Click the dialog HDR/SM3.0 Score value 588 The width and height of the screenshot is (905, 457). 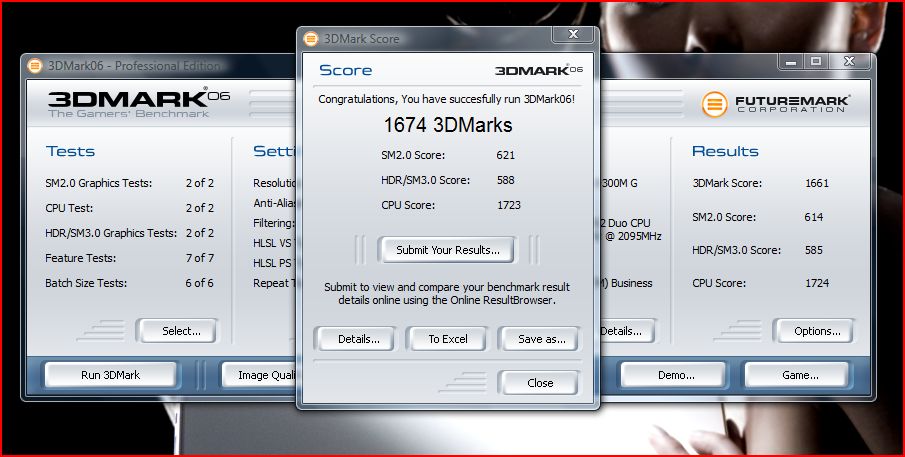(505, 180)
